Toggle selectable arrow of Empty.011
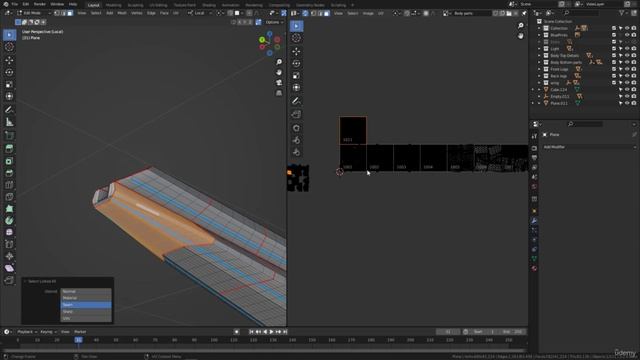The image size is (640, 360). coord(620,96)
